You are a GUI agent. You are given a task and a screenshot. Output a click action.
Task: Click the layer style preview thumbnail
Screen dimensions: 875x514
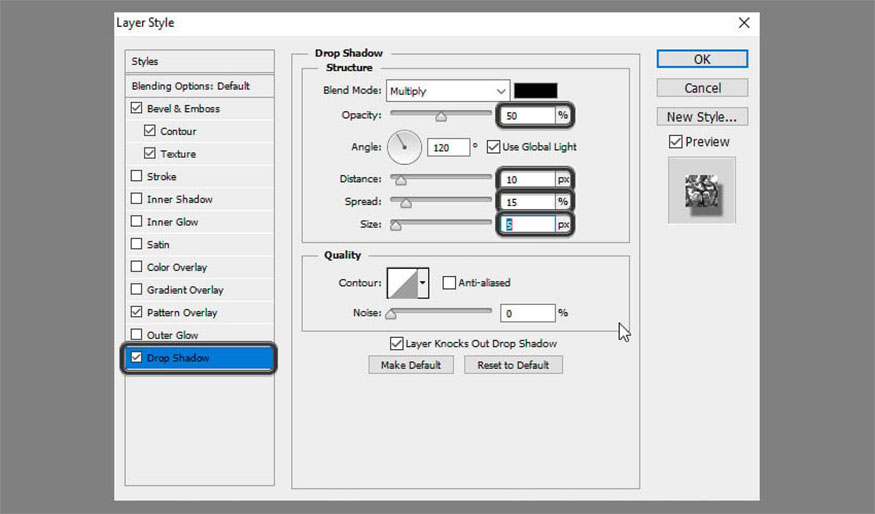[x=701, y=190]
